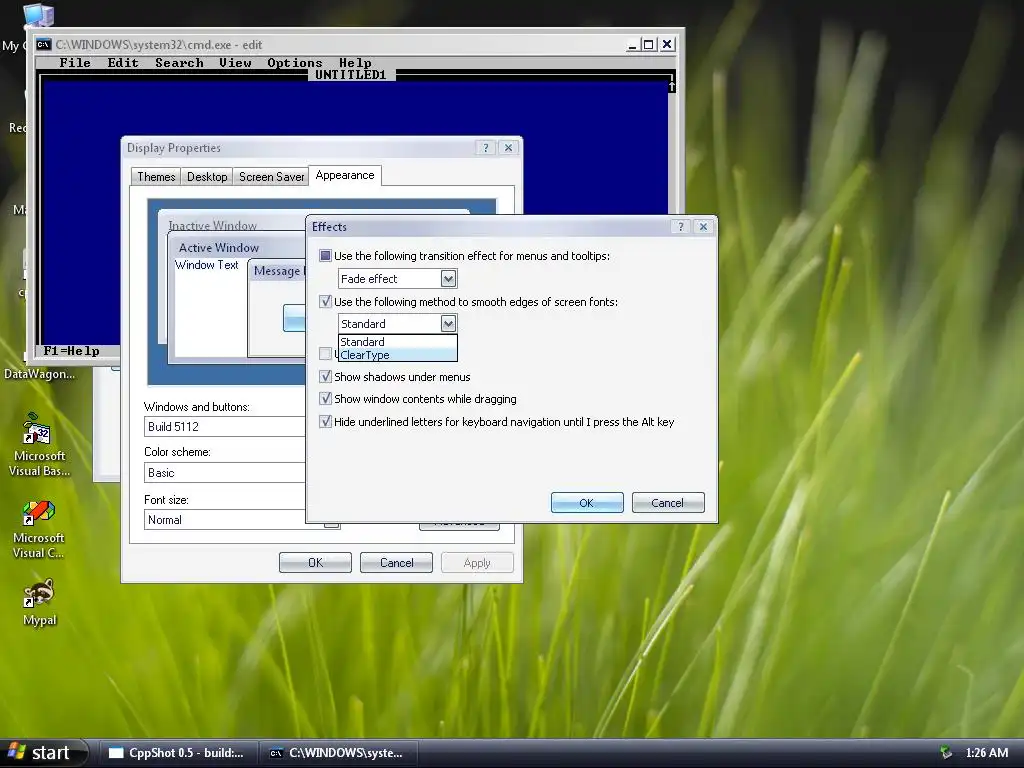Click the scroll-up arrow in the edit window
The image size is (1024, 768).
click(x=672, y=86)
